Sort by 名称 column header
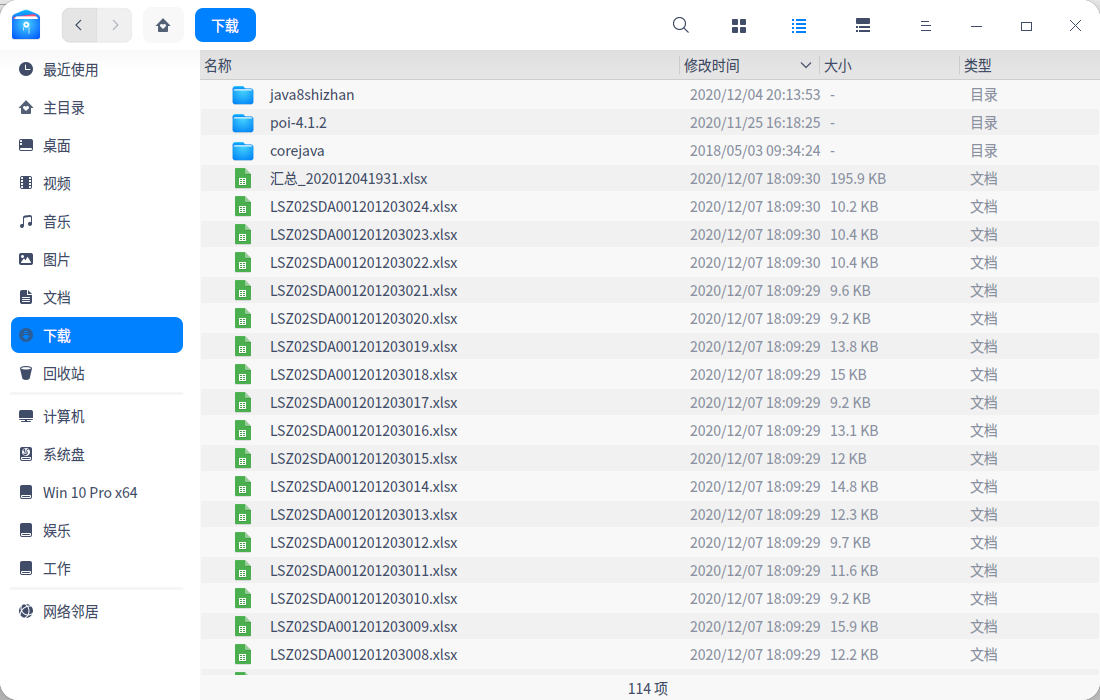The height and width of the screenshot is (700, 1100). click(x=439, y=65)
